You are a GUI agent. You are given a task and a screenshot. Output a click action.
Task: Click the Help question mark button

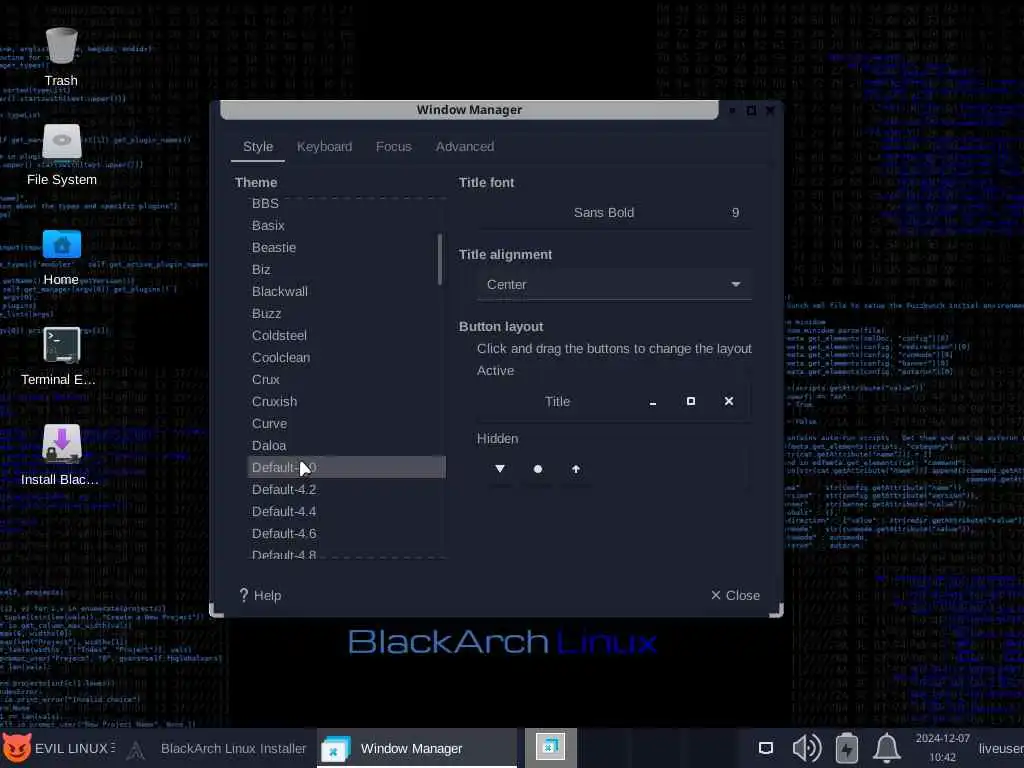pos(260,596)
